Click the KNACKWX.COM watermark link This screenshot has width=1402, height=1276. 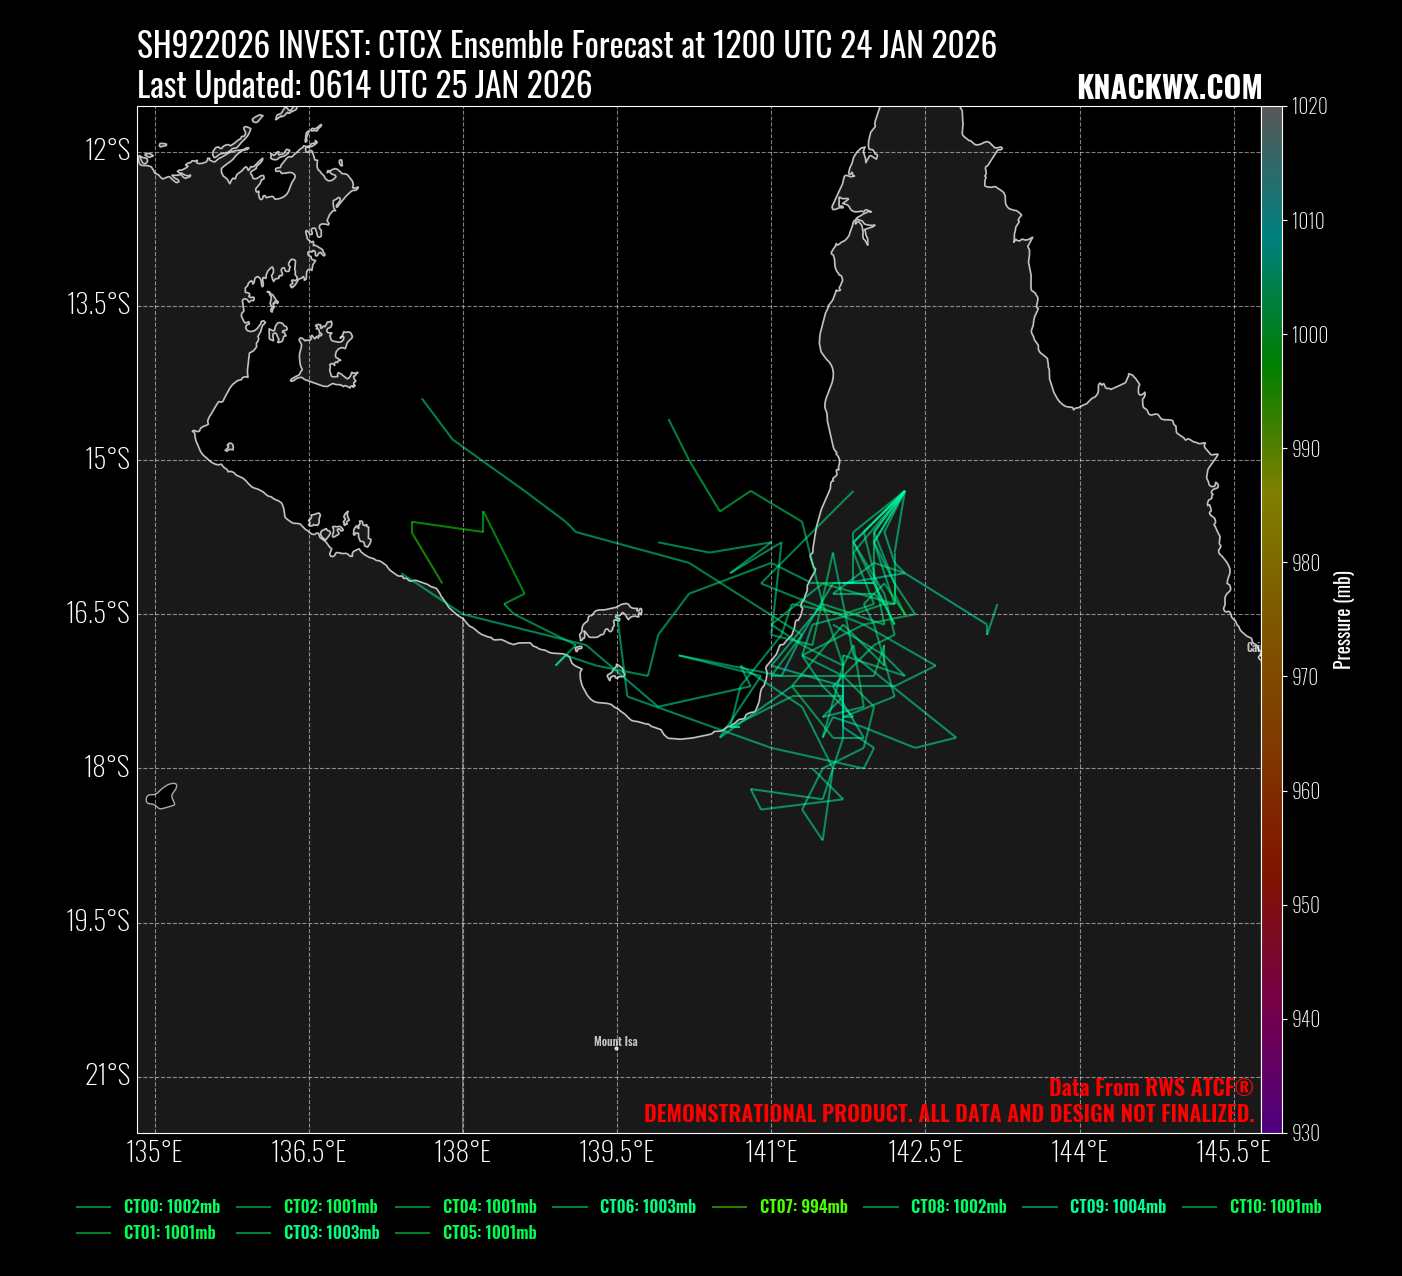pyautogui.click(x=1169, y=88)
